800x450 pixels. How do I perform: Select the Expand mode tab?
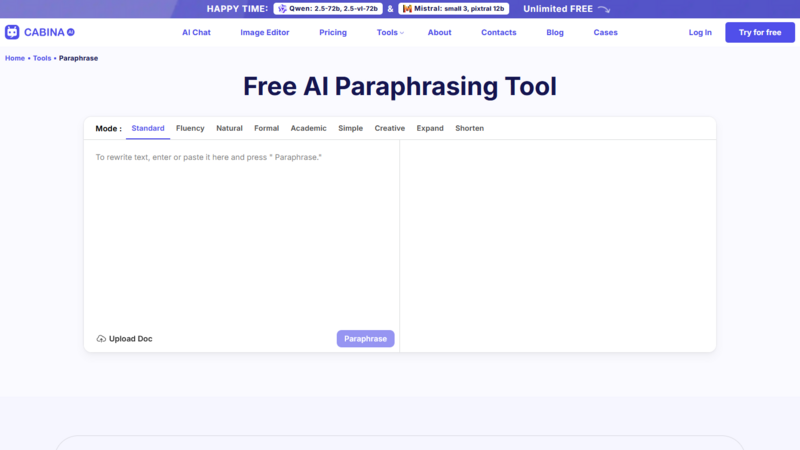pos(430,128)
